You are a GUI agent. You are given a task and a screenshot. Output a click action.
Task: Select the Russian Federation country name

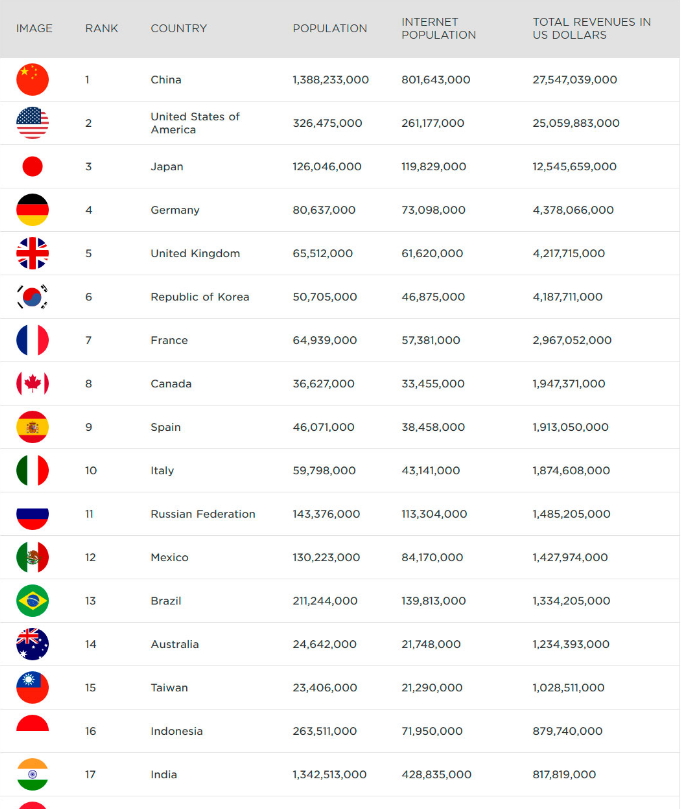[x=203, y=514]
